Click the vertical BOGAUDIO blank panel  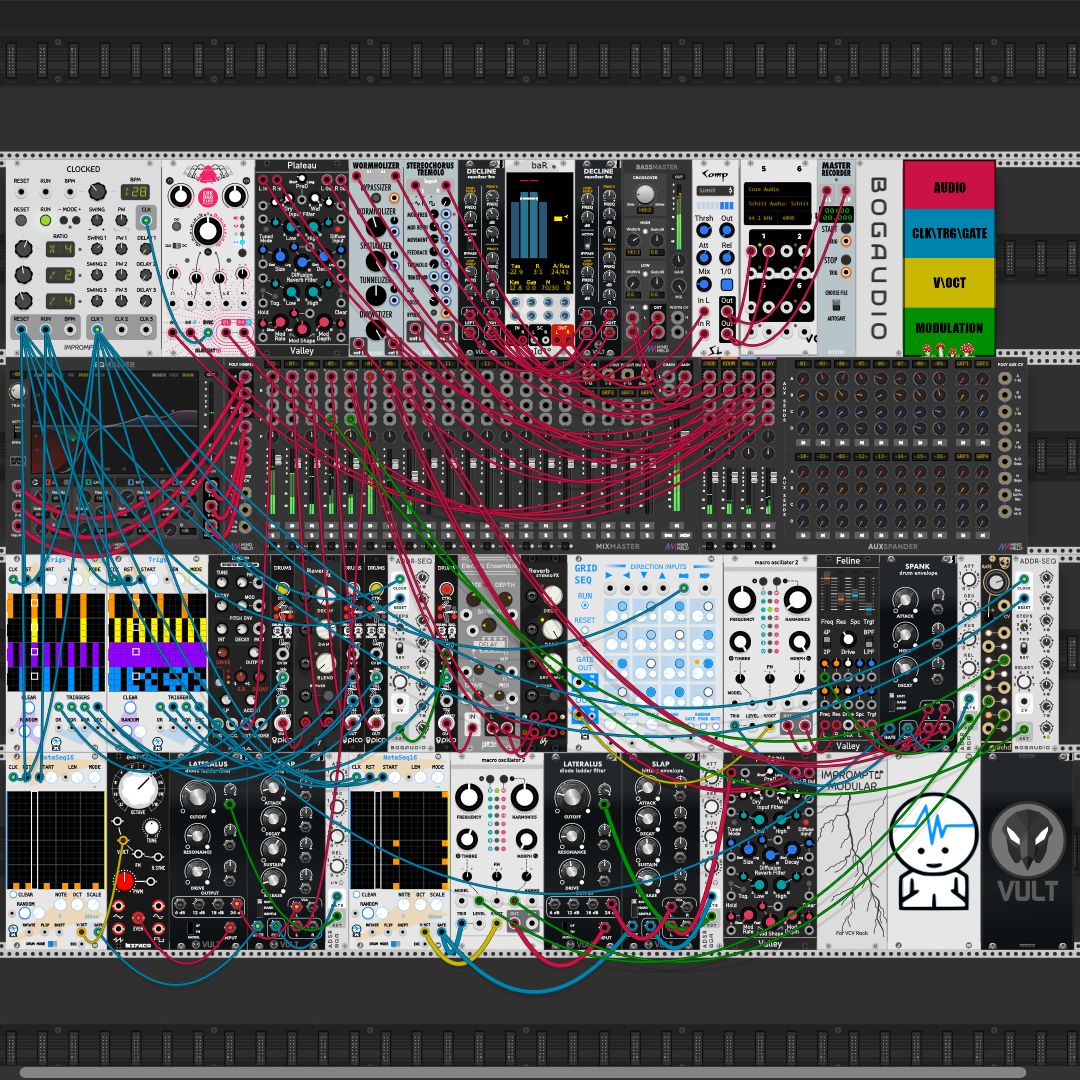[879, 258]
